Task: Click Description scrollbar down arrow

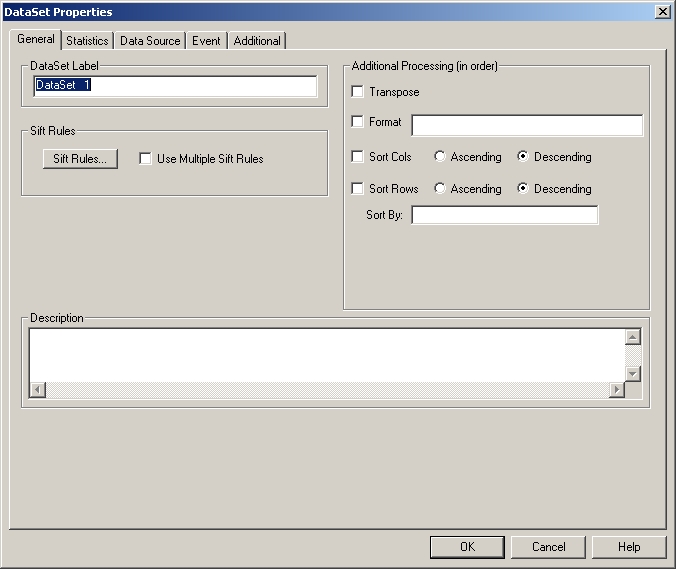Action: (x=632, y=373)
